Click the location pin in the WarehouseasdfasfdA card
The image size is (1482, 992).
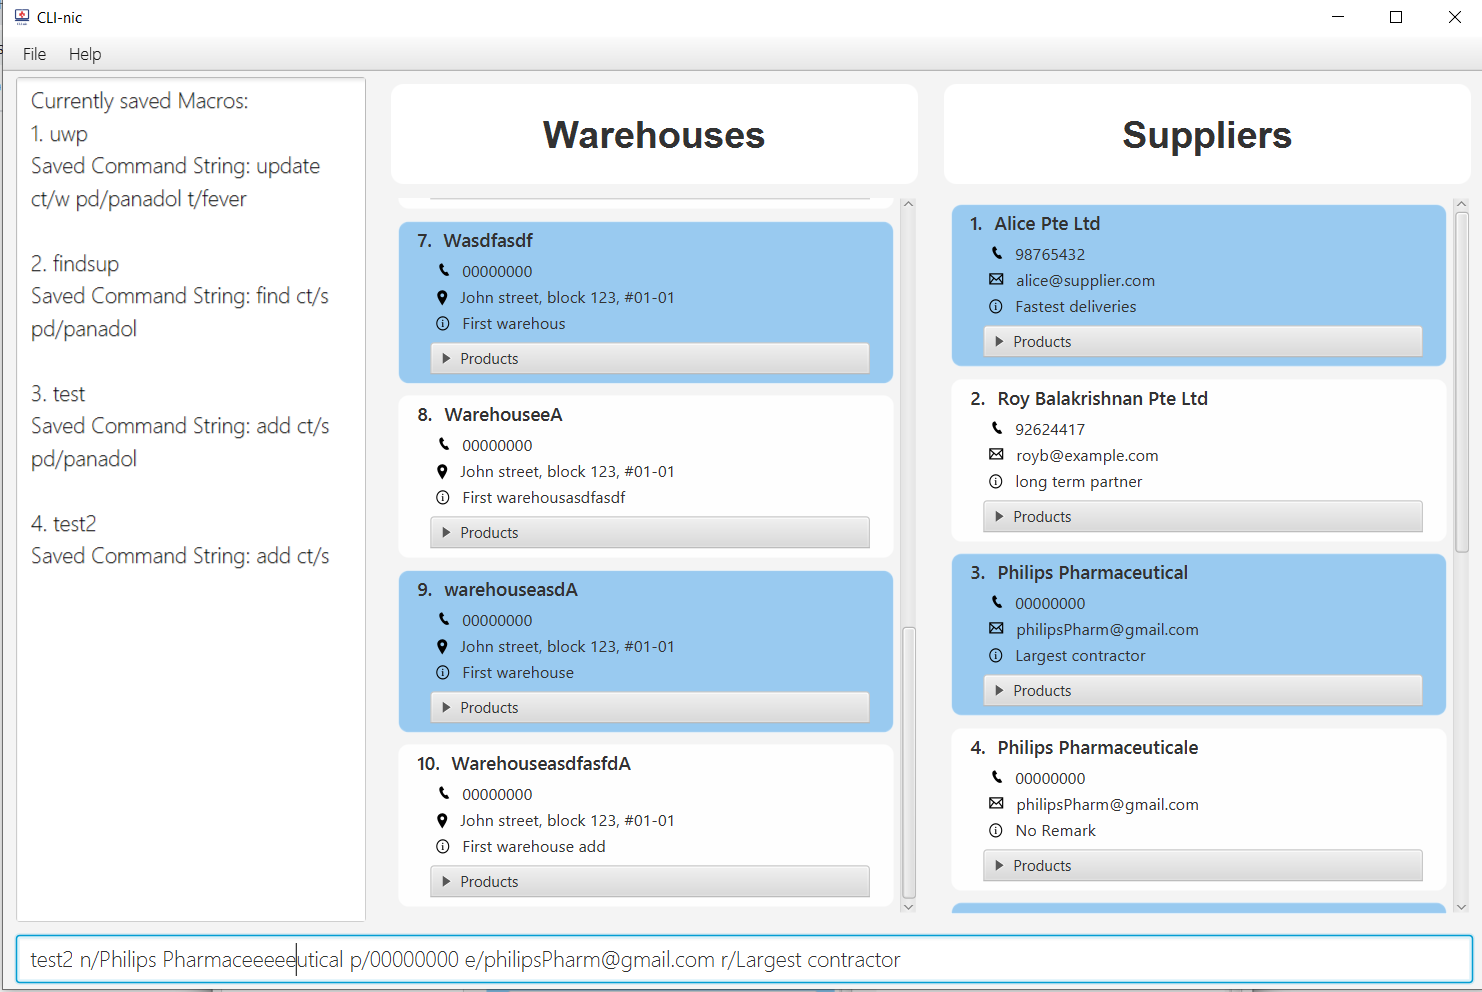pyautogui.click(x=442, y=820)
